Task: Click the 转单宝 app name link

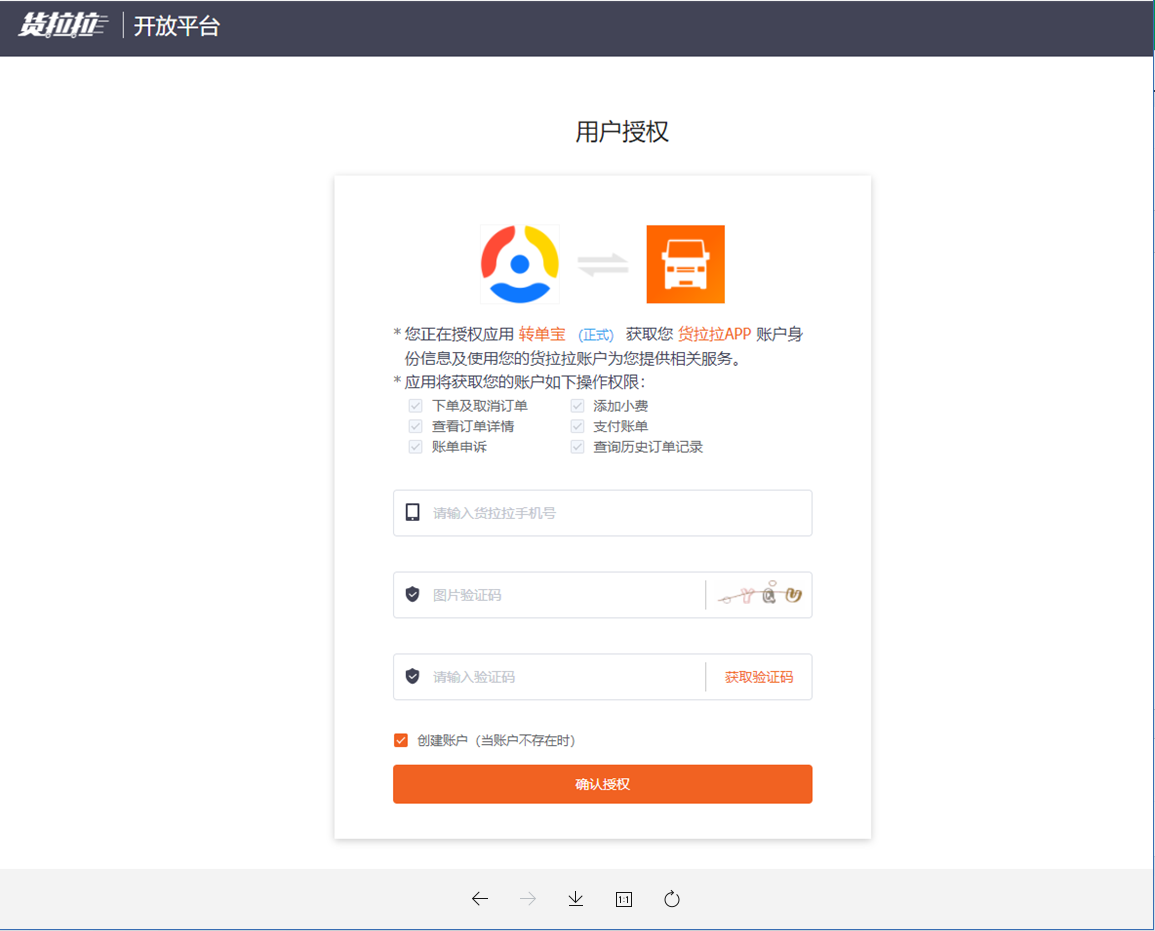Action: click(x=542, y=334)
